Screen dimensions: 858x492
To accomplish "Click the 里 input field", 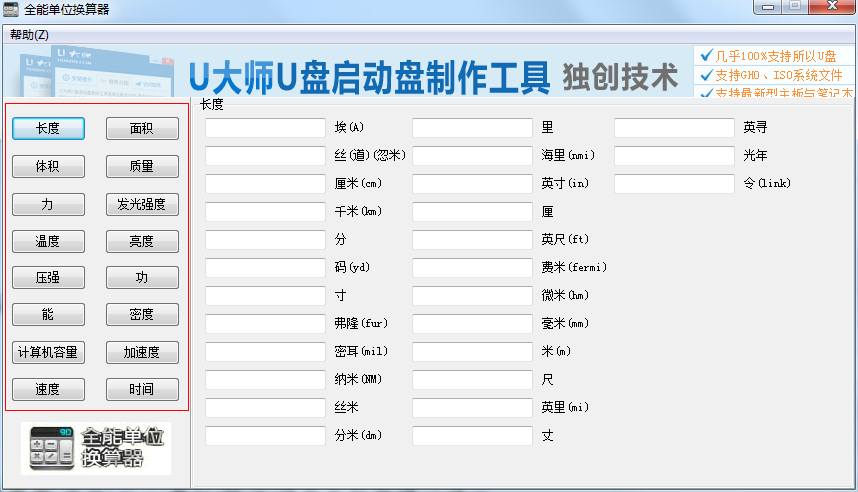I will click(472, 128).
